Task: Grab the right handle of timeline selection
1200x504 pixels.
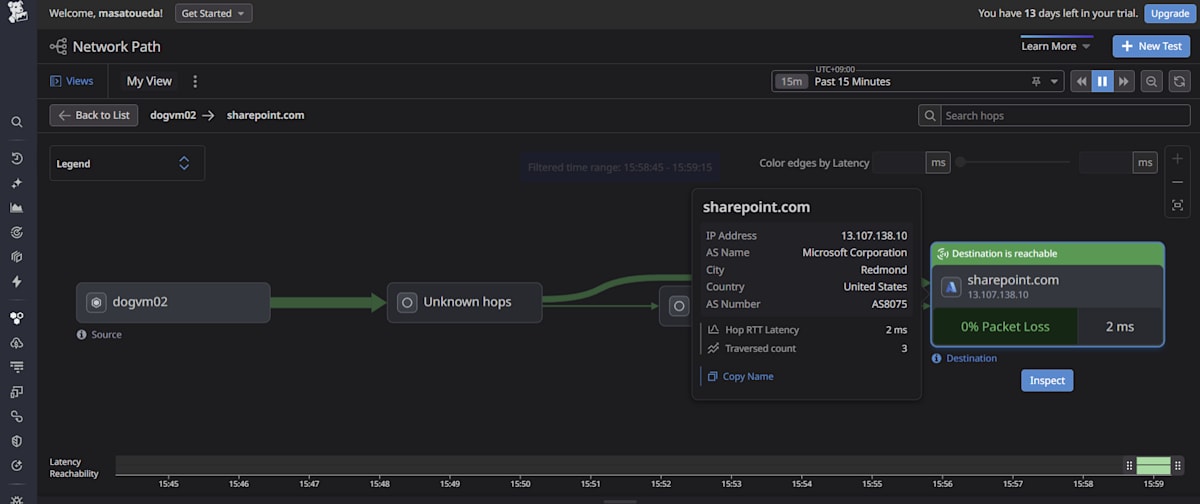Action: coord(1177,465)
